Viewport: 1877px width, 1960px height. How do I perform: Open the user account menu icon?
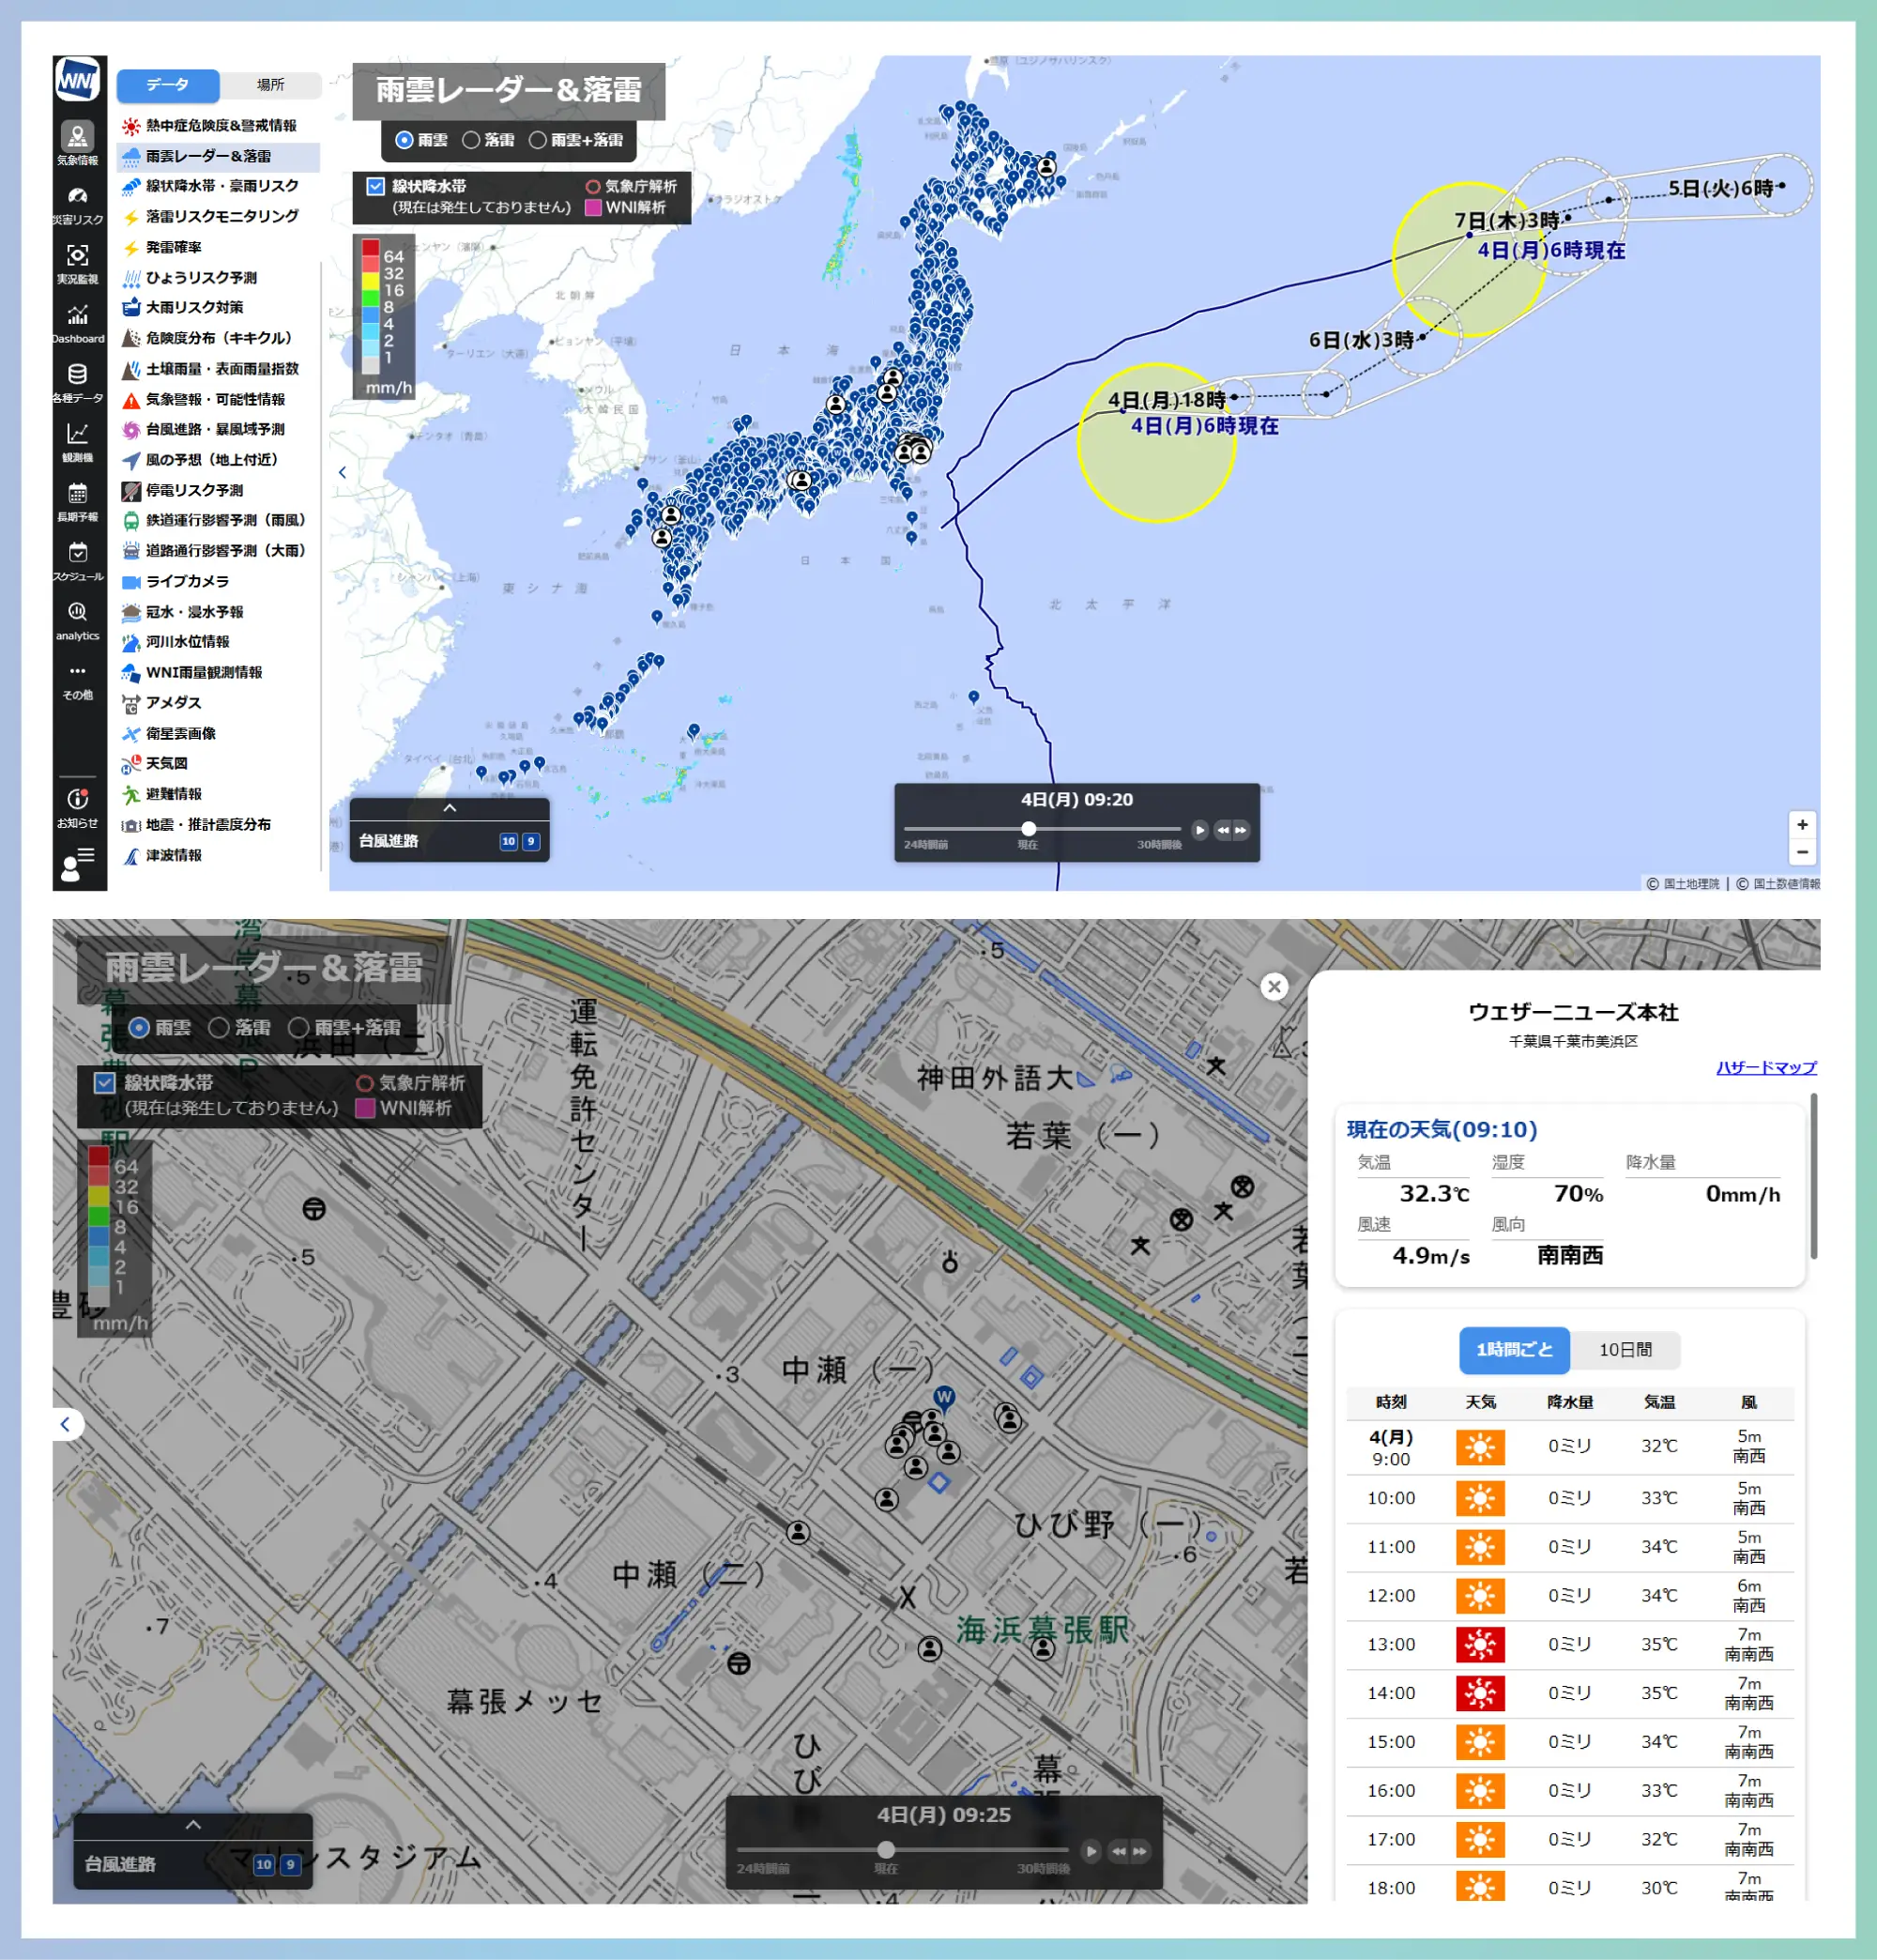pos(77,864)
